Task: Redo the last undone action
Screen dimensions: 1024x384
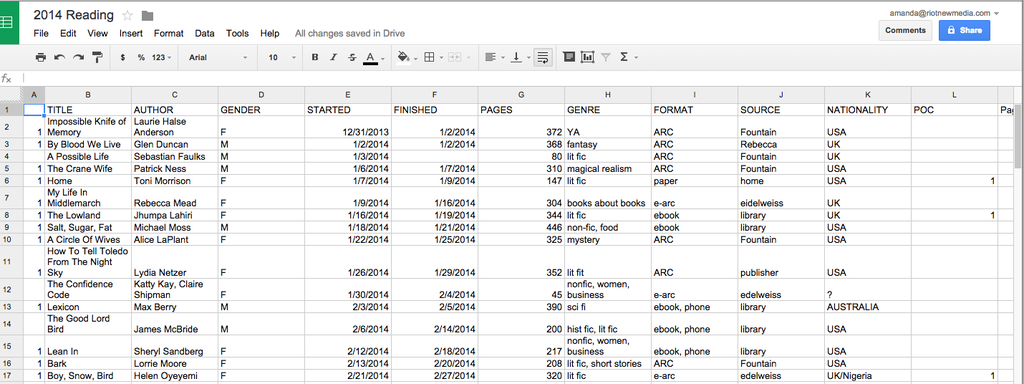Action: (78, 57)
